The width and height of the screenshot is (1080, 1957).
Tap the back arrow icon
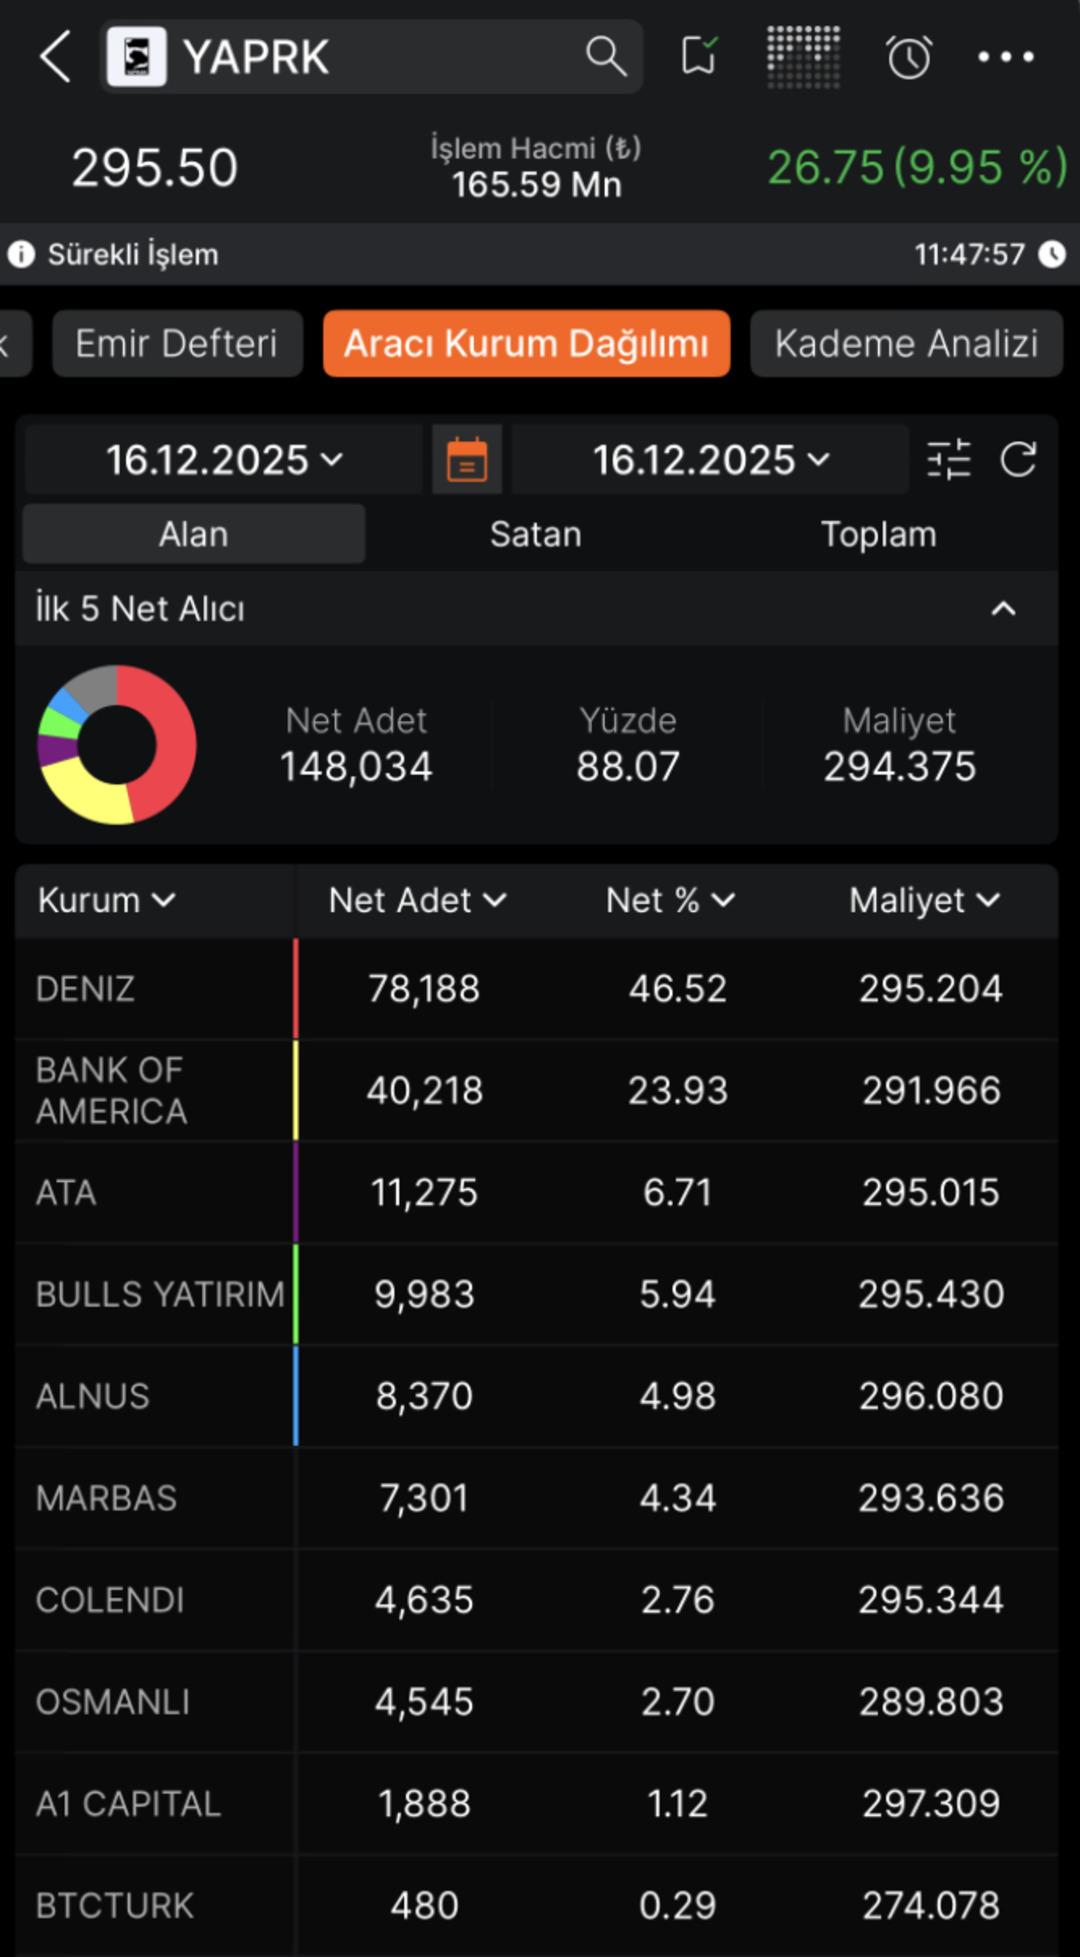pos(56,56)
